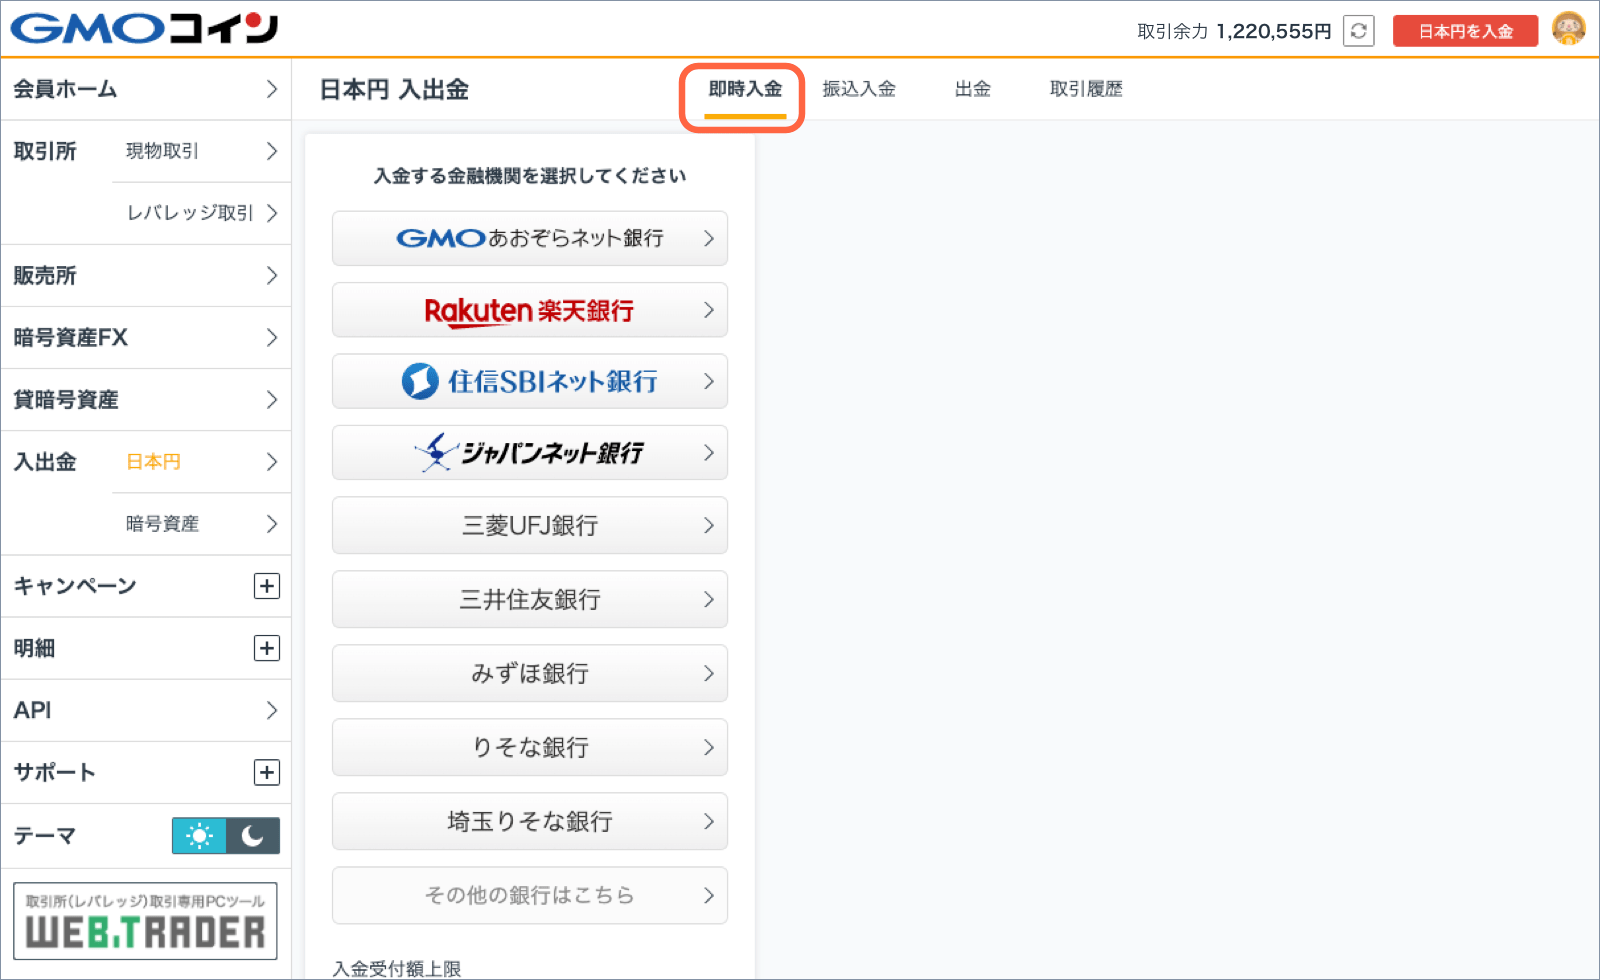This screenshot has width=1600, height=980.
Task: Choose GMOあおぞらネット銀行
Action: click(530, 238)
